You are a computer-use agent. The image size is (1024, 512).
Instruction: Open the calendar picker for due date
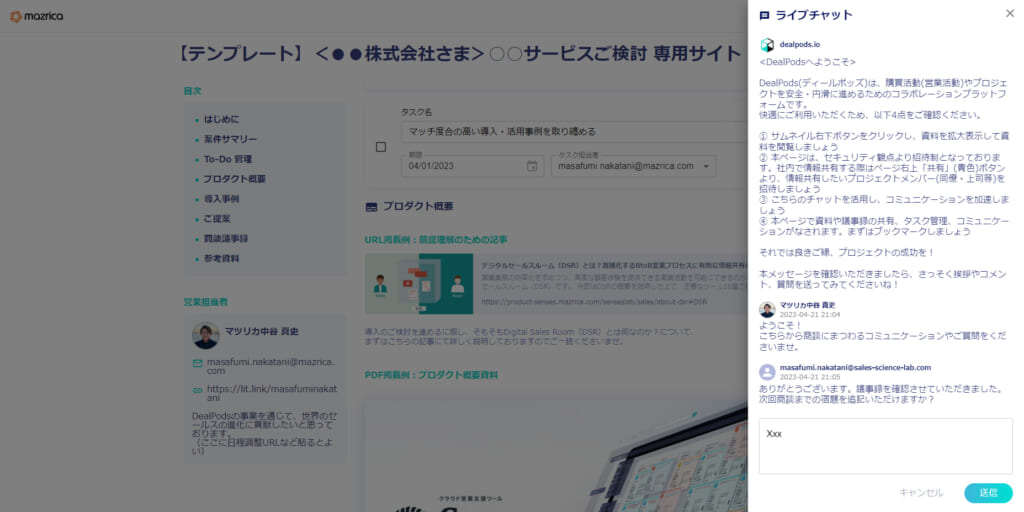pos(532,166)
